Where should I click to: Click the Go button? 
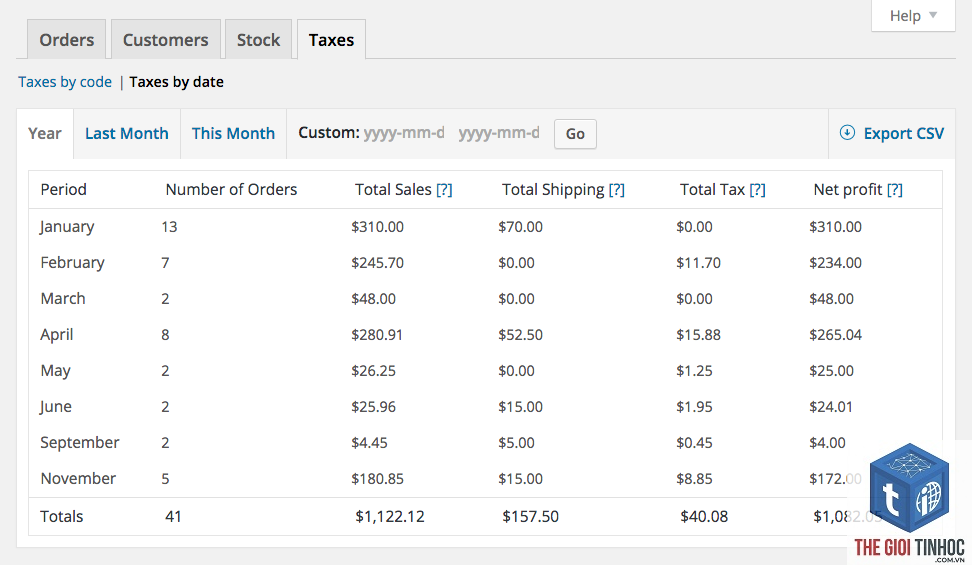[x=575, y=134]
